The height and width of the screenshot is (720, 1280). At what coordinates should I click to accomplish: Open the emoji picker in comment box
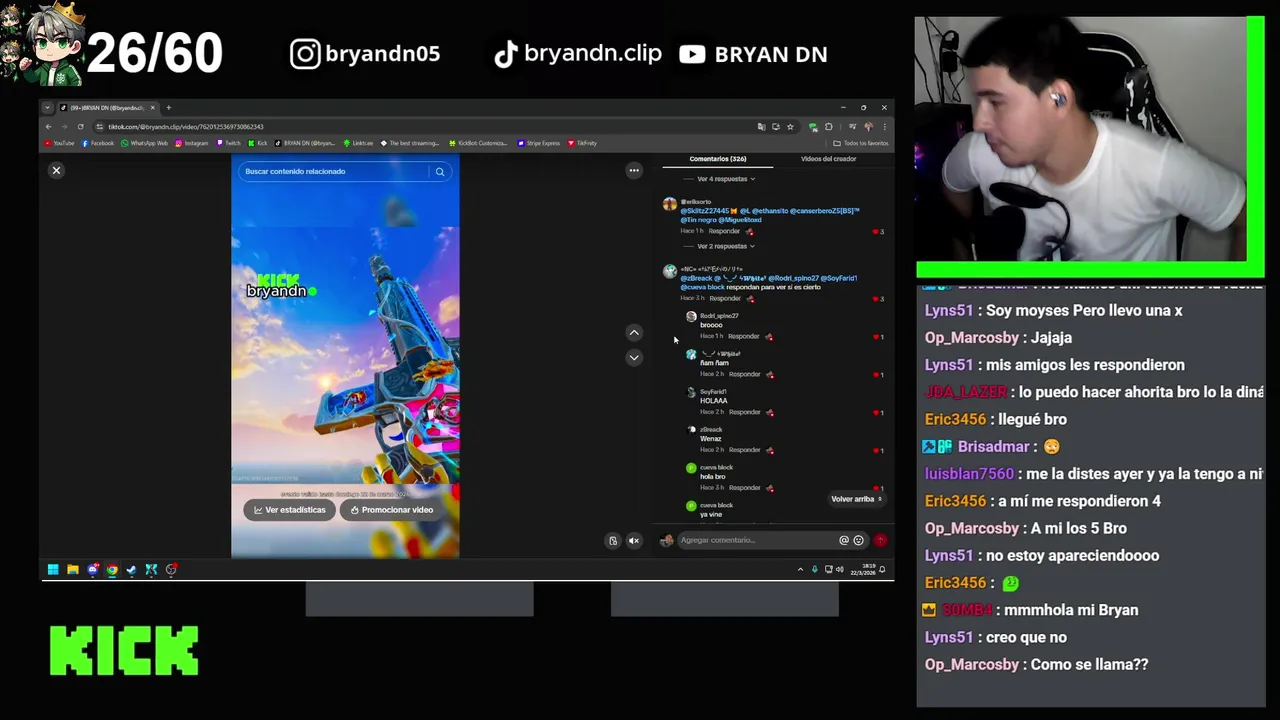tap(858, 541)
